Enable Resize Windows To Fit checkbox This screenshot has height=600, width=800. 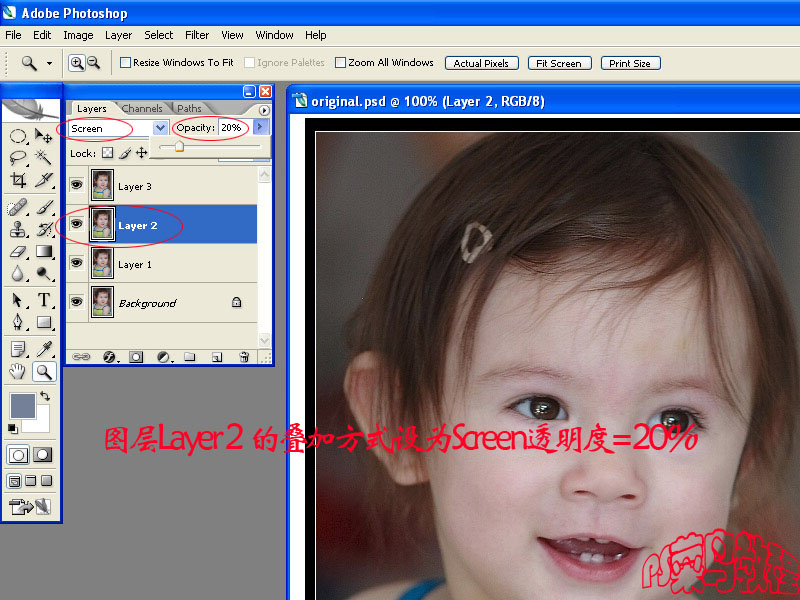pos(125,62)
